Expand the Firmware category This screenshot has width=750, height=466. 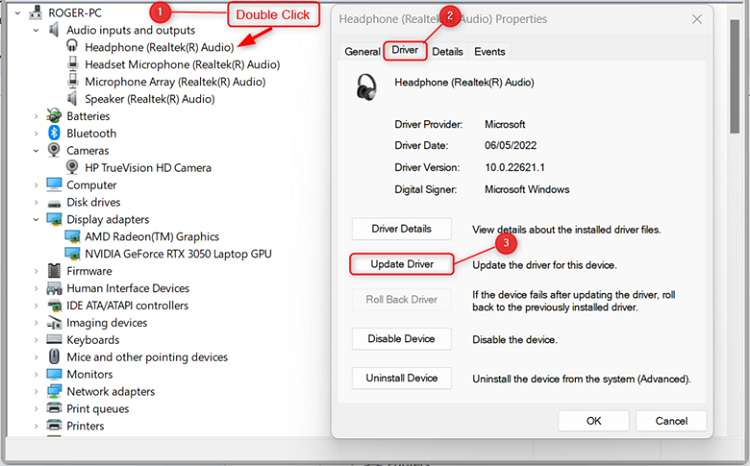point(36,271)
